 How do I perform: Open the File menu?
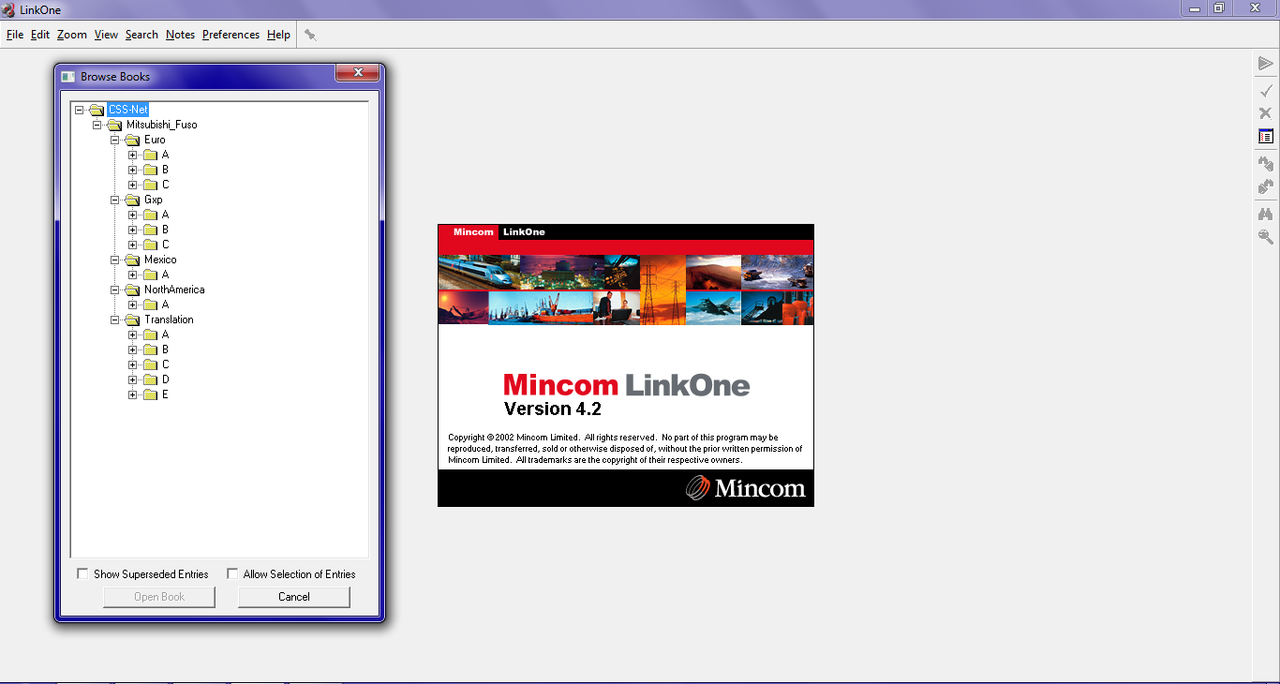pyautogui.click(x=14, y=34)
